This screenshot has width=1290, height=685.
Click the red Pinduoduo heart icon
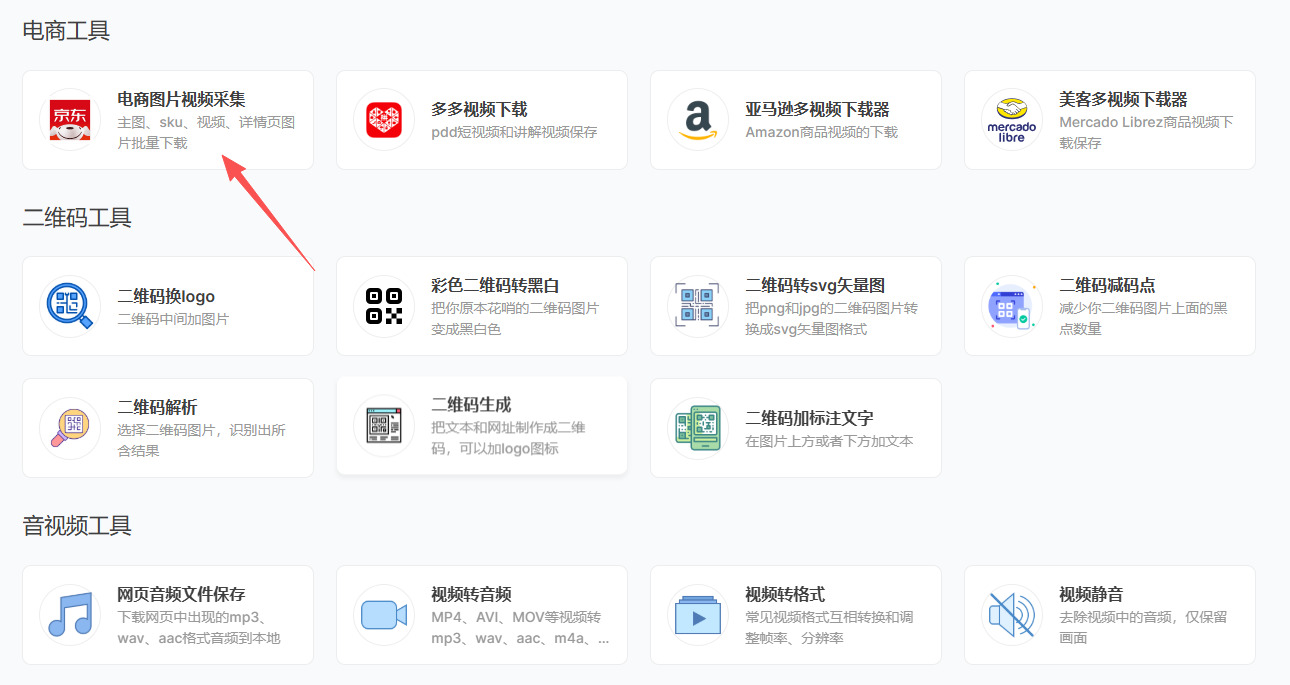pos(384,120)
